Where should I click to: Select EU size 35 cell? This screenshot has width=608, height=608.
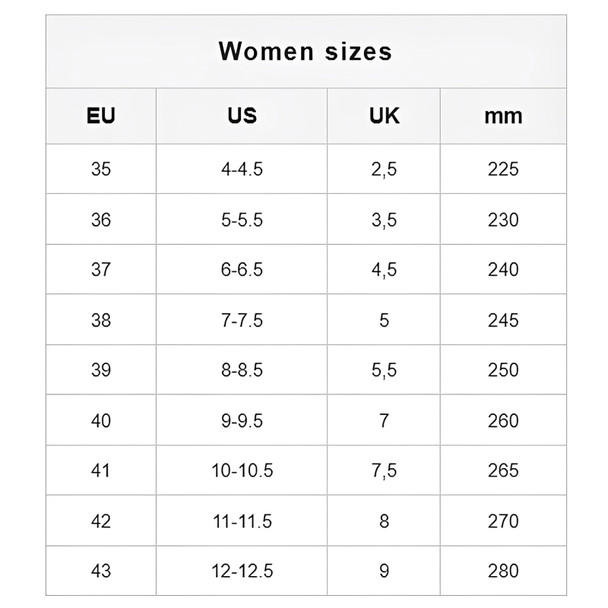101,169
